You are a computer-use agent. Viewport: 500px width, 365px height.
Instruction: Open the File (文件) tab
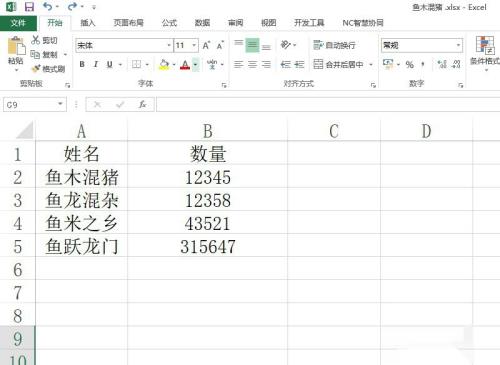18,23
